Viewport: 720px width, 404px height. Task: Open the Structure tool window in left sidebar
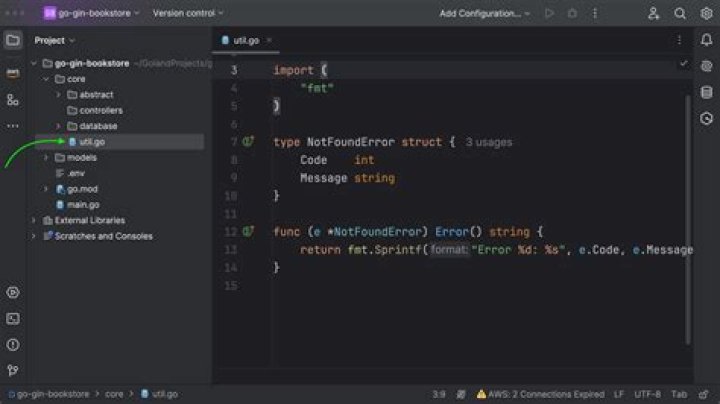pyautogui.click(x=12, y=100)
